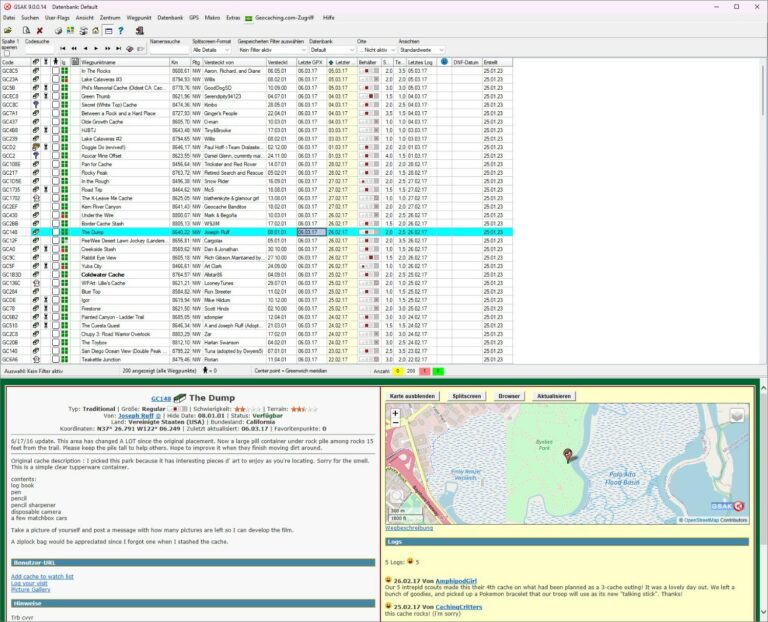Click the printer toolbar icon
This screenshot has width=768, height=622.
pyautogui.click(x=58, y=31)
